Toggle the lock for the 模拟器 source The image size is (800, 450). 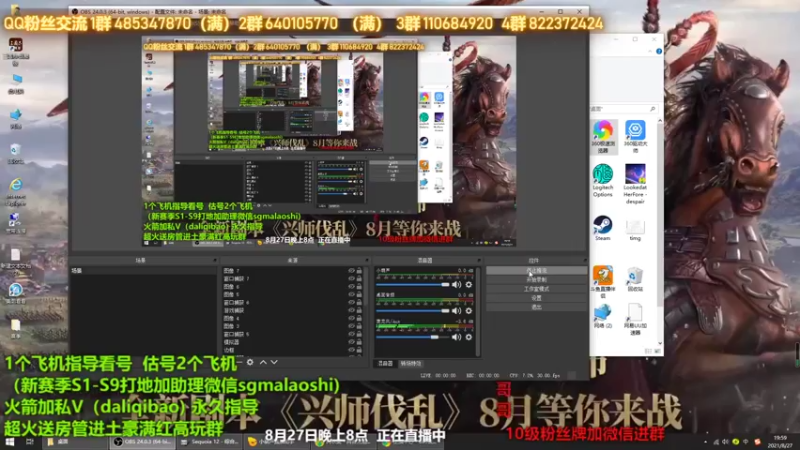tap(359, 342)
